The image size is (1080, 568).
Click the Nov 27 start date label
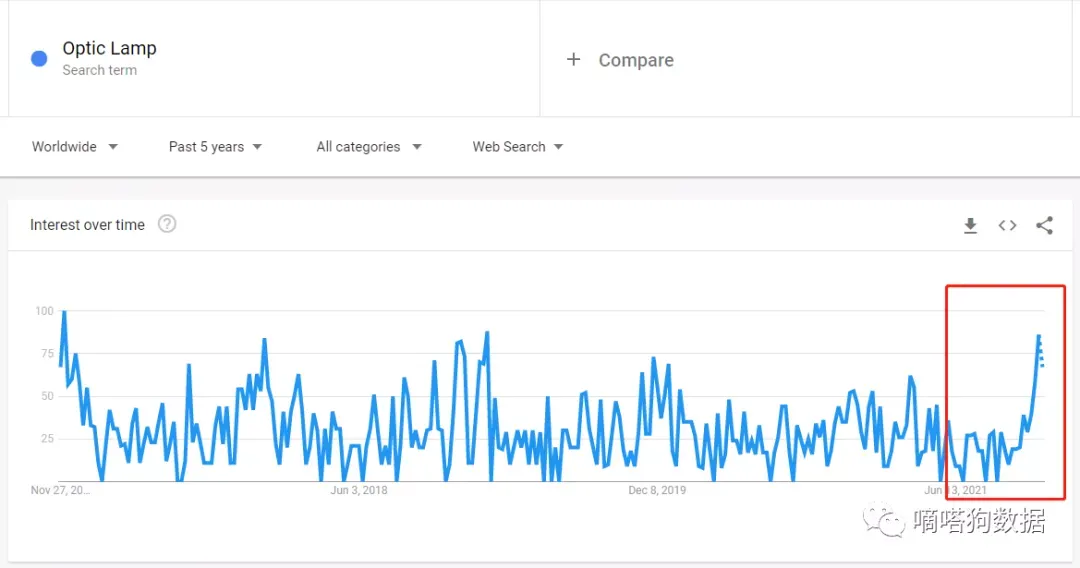point(61,490)
